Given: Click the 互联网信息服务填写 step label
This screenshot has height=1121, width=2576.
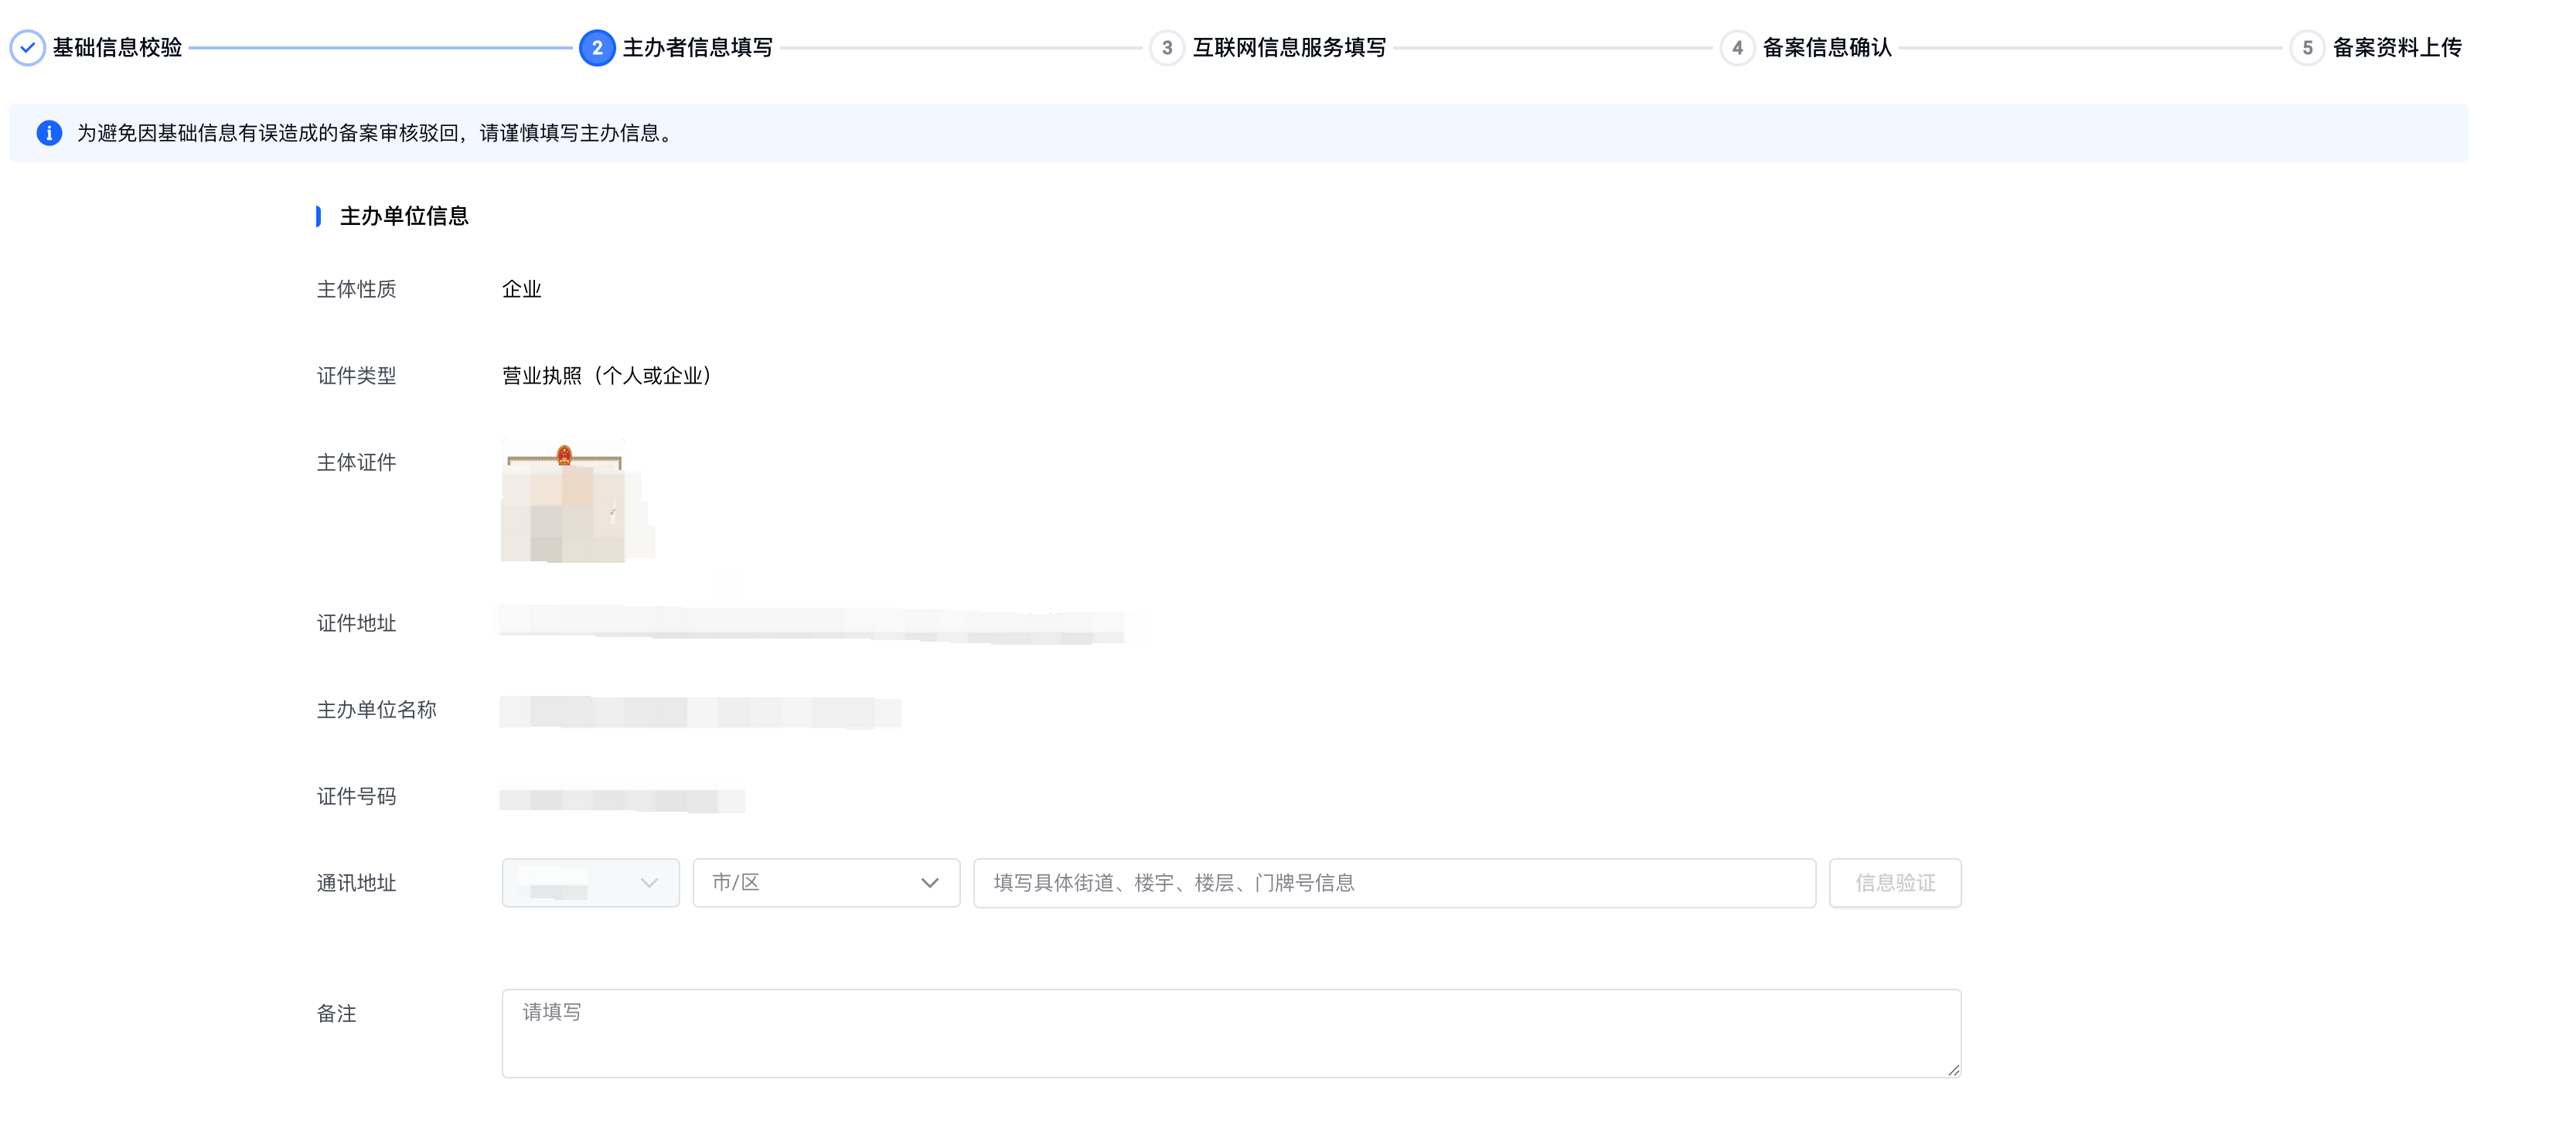Looking at the screenshot, I should pos(1289,47).
